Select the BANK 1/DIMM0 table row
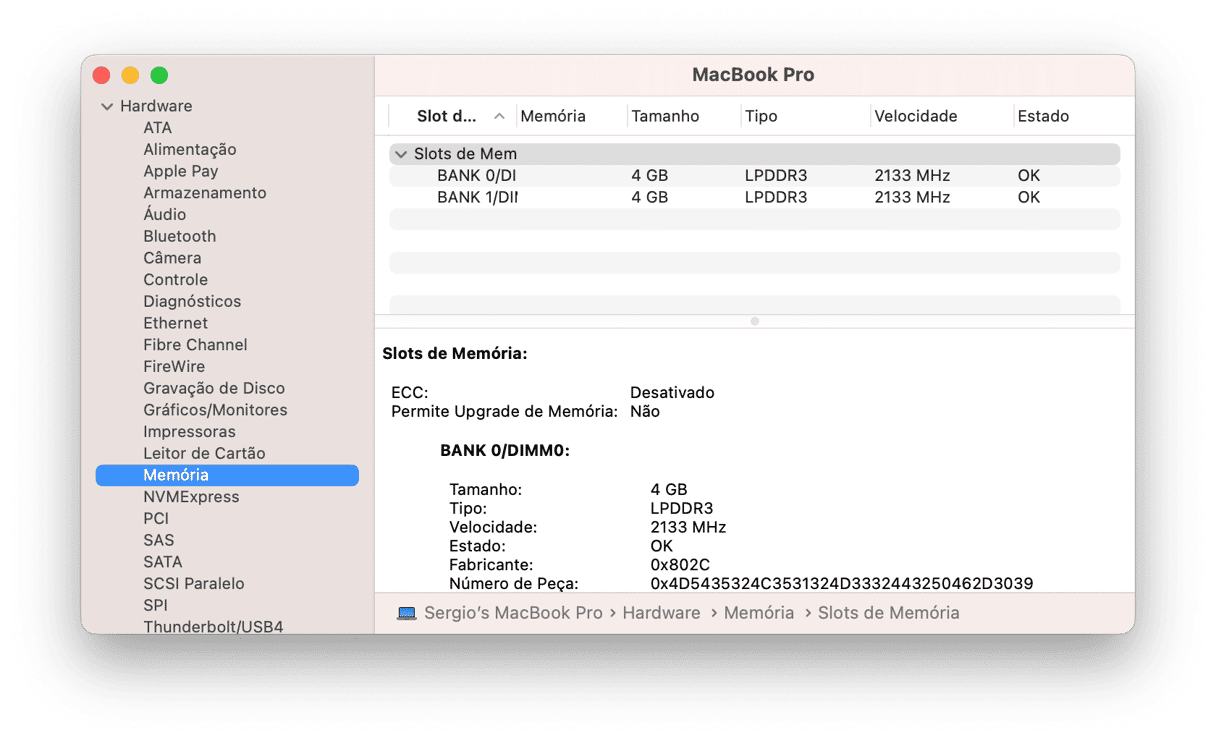1216x741 pixels. coord(754,197)
